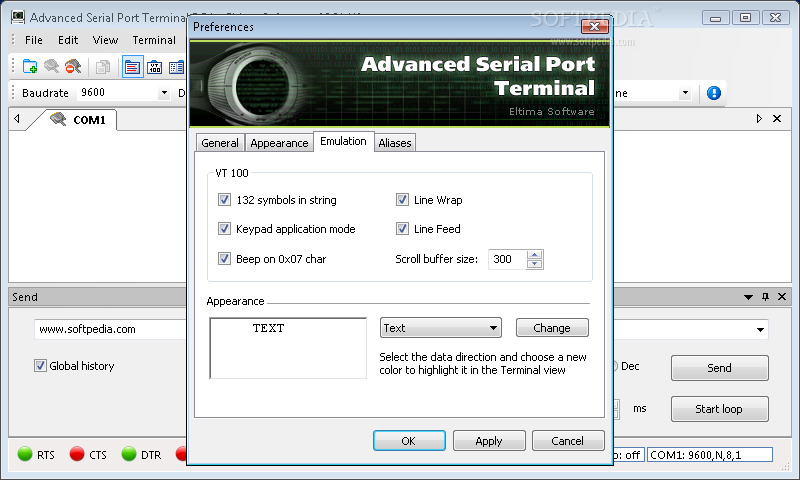Toggle 132 symbols in string checkbox

224,199
